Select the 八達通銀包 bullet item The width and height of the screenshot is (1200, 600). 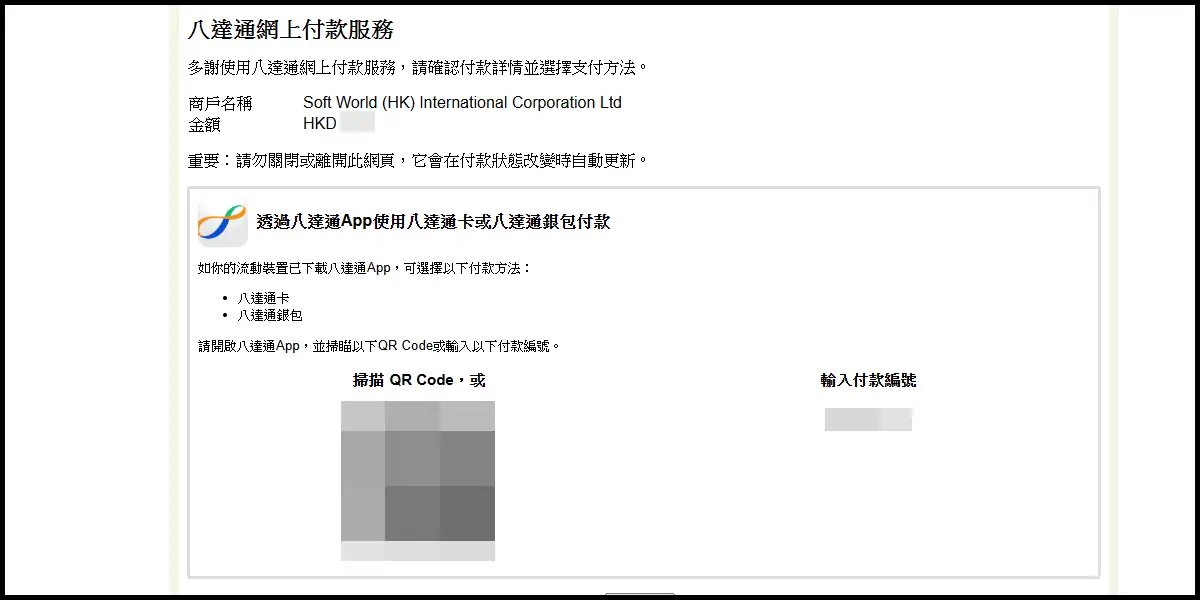270,315
